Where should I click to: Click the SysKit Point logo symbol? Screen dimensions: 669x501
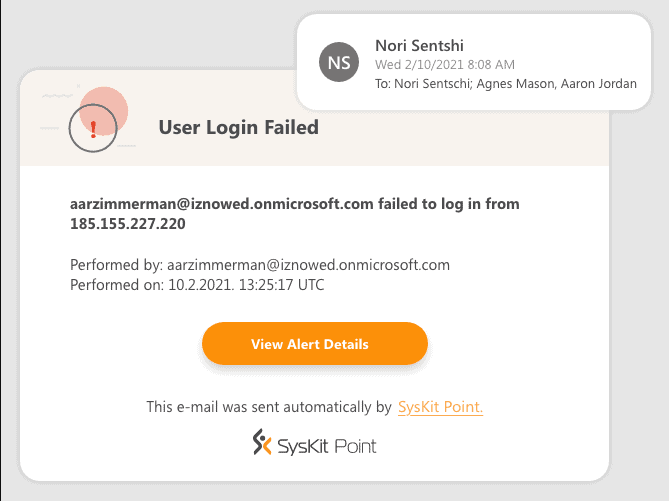(262, 441)
